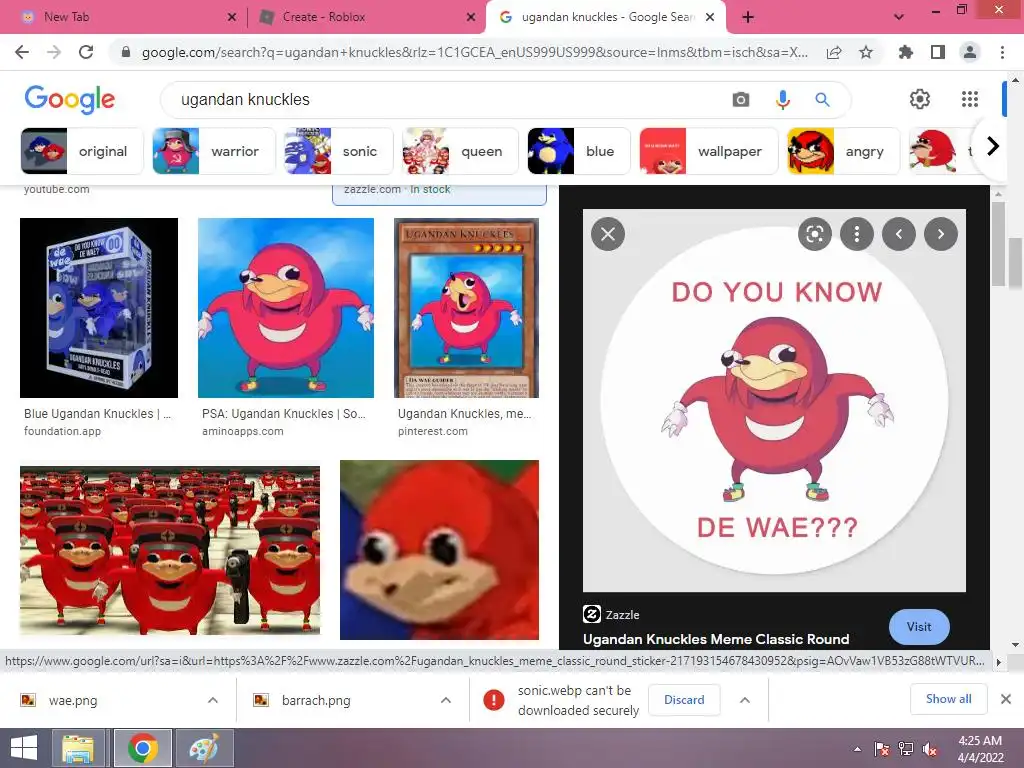
Task: Filter images by angry chip
Action: [x=843, y=152]
